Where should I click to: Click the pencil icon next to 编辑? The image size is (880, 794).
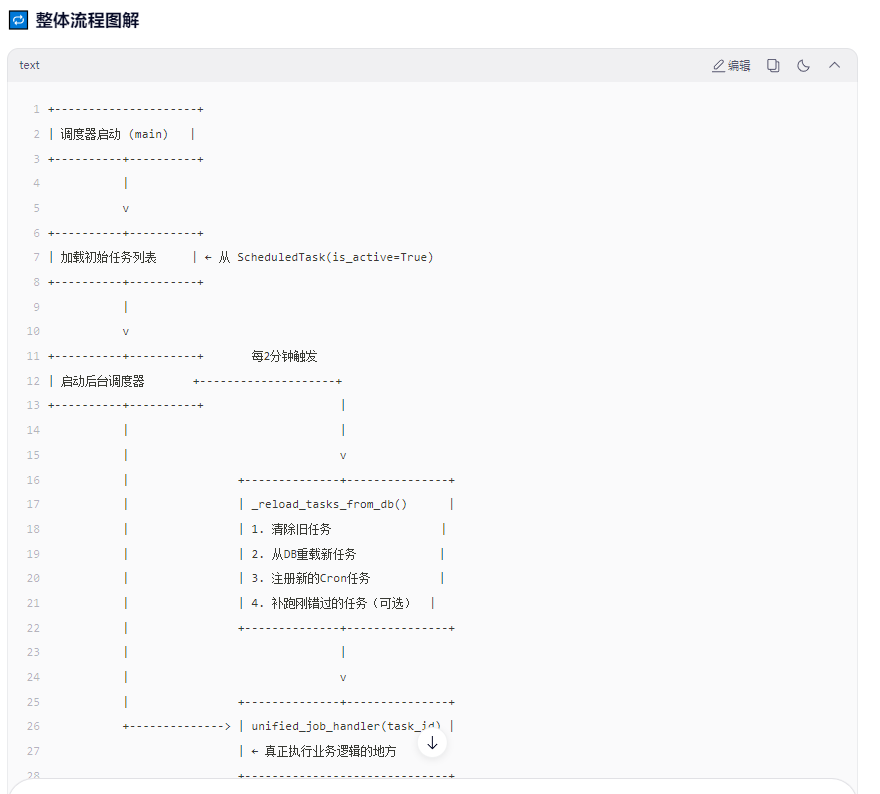pos(718,64)
